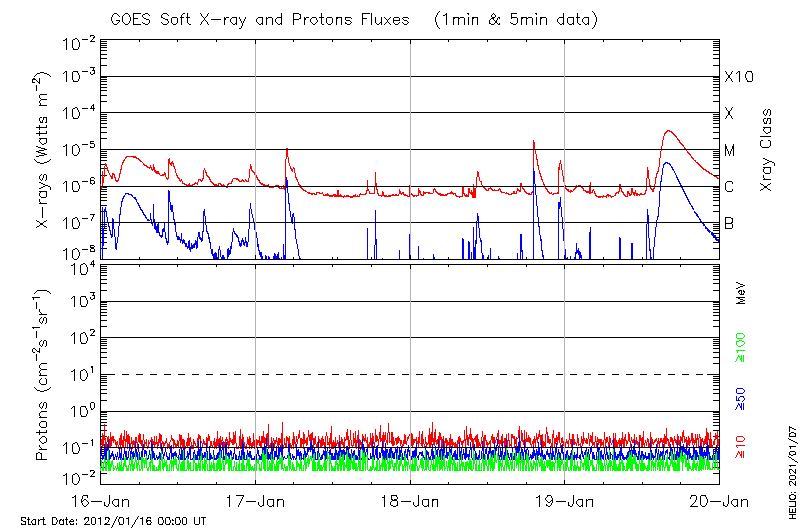Click the 20-Jan date label on x-axis
The image size is (800, 530).
click(719, 502)
